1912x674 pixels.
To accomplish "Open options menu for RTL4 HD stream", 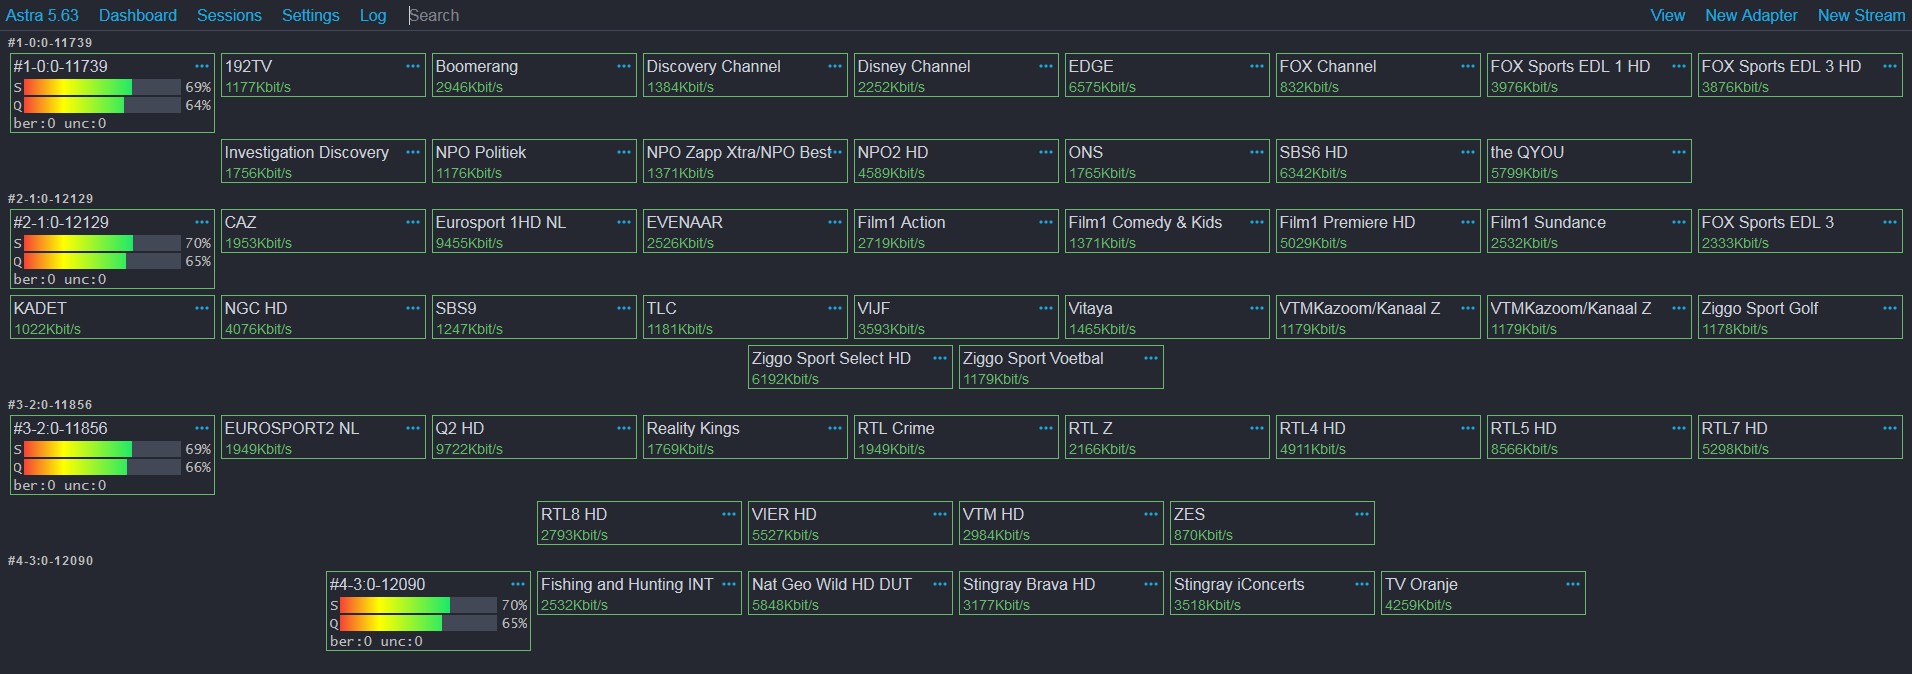I will [x=1468, y=428].
